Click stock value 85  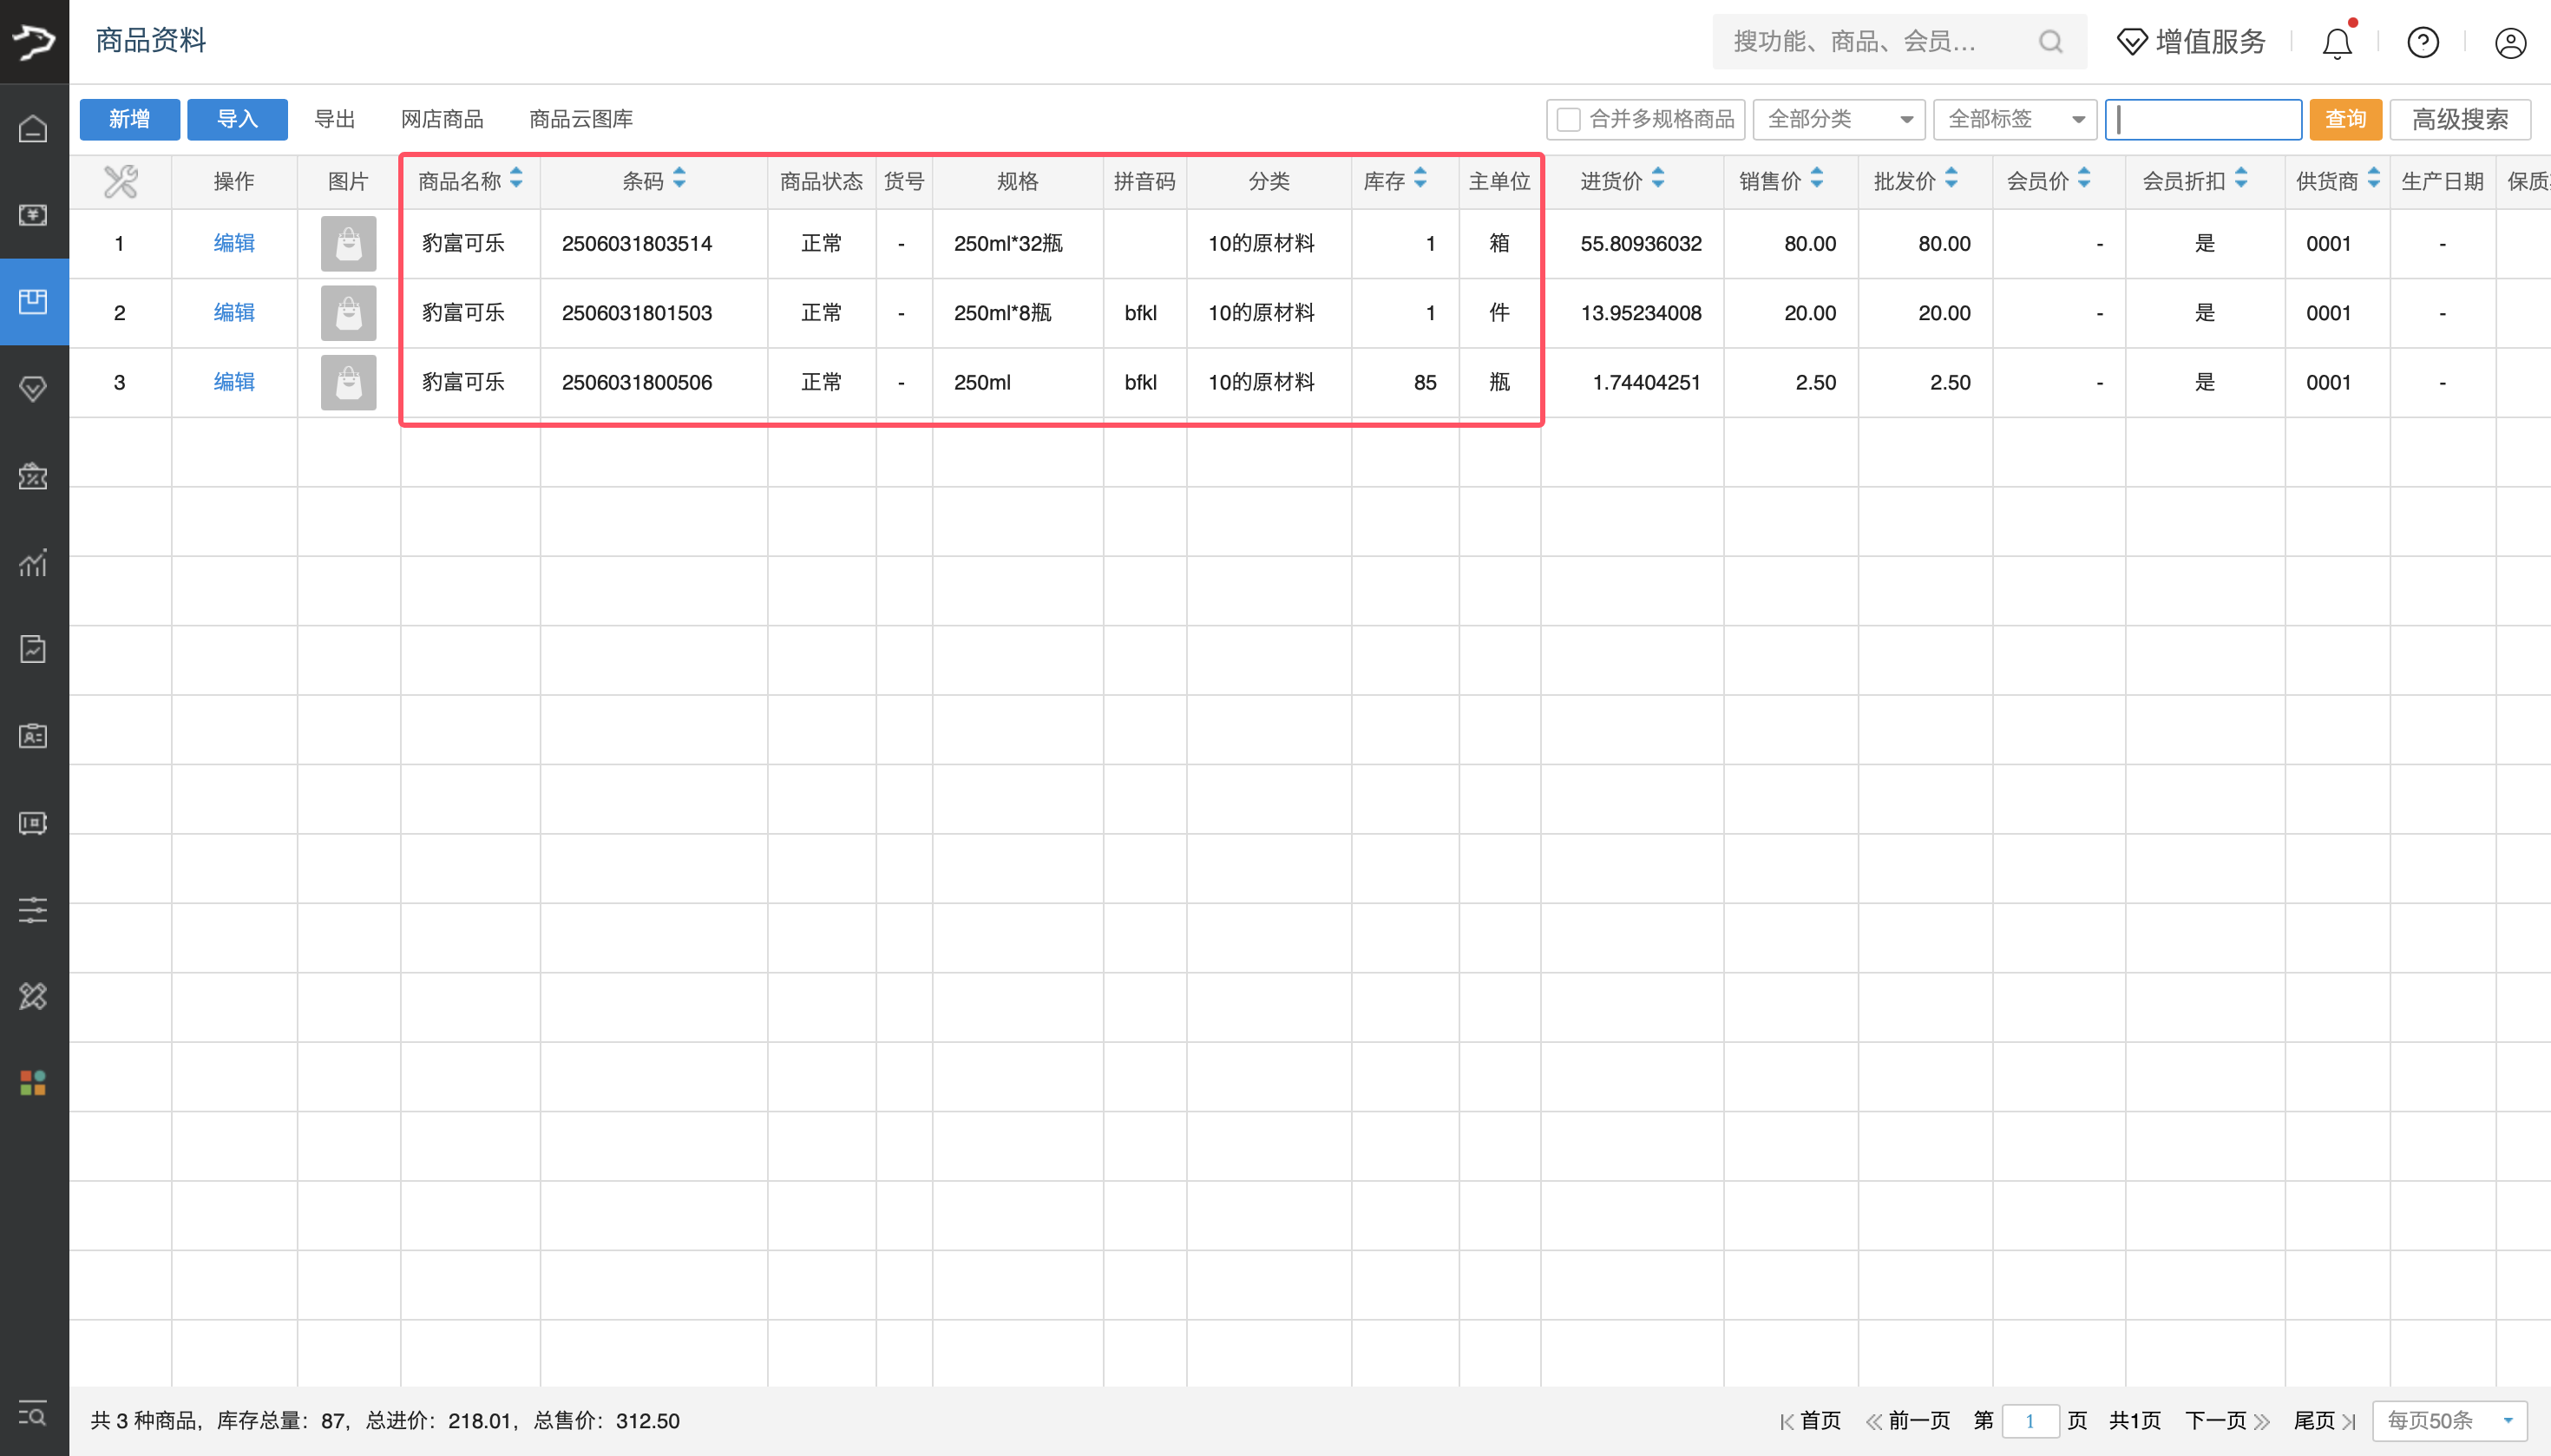(x=1425, y=382)
